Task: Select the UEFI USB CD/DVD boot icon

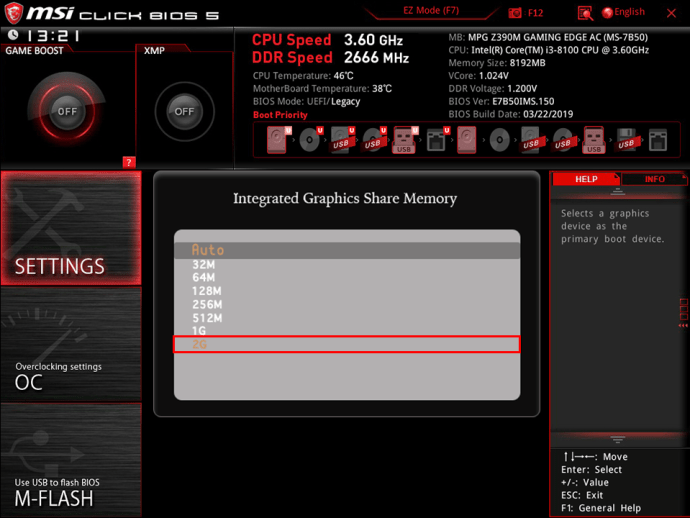Action: tap(374, 140)
